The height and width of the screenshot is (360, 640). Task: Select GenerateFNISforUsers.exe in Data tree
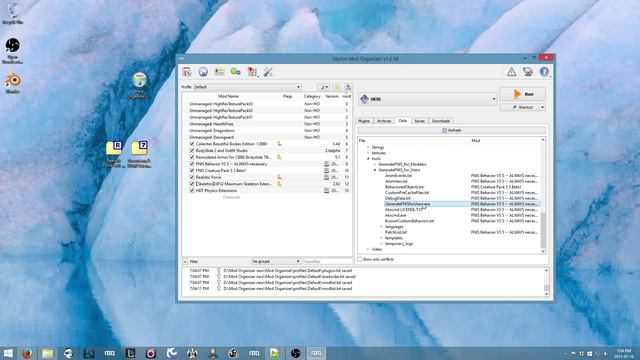[407, 204]
